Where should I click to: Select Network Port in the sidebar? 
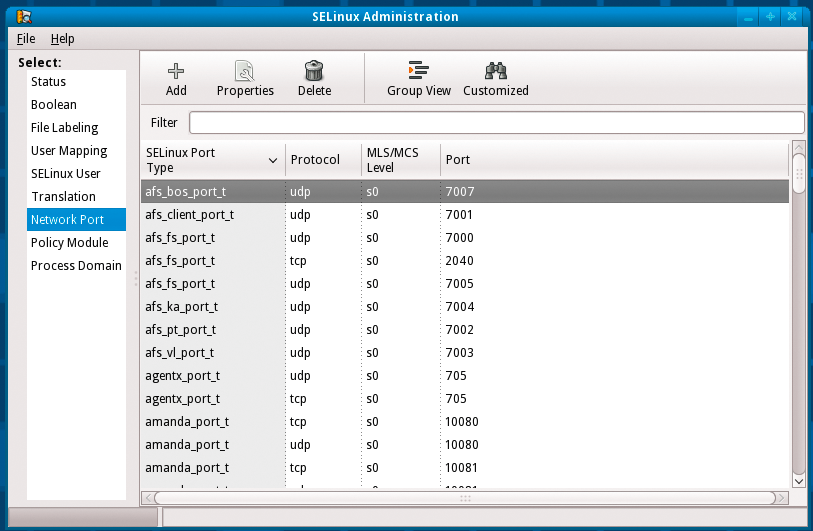click(x=76, y=219)
